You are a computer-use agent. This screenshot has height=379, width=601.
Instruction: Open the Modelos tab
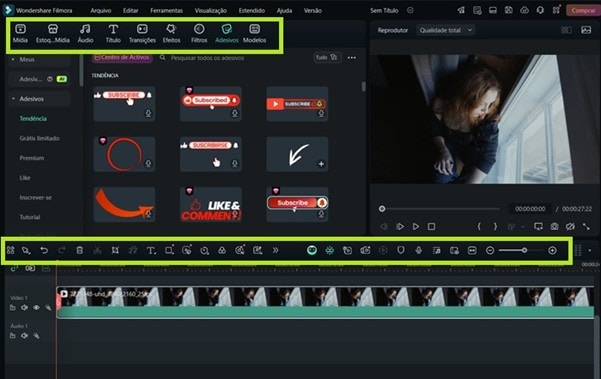coord(255,33)
